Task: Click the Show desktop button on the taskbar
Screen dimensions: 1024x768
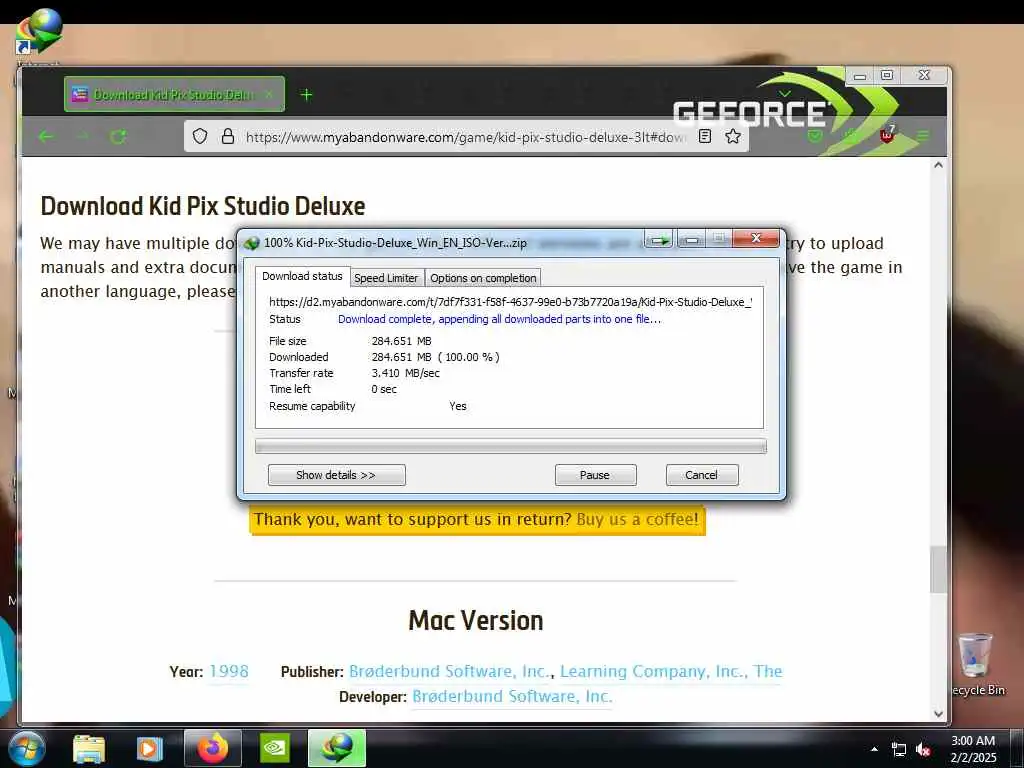Action: pyautogui.click(x=1019, y=748)
